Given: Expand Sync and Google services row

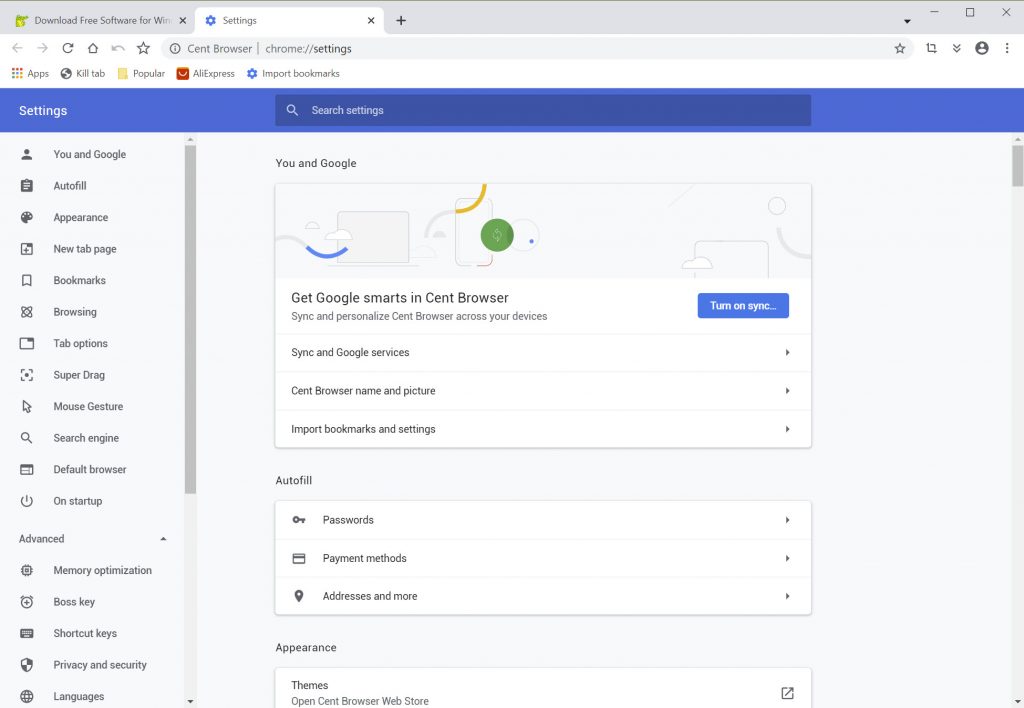Looking at the screenshot, I should pyautogui.click(x=543, y=353).
